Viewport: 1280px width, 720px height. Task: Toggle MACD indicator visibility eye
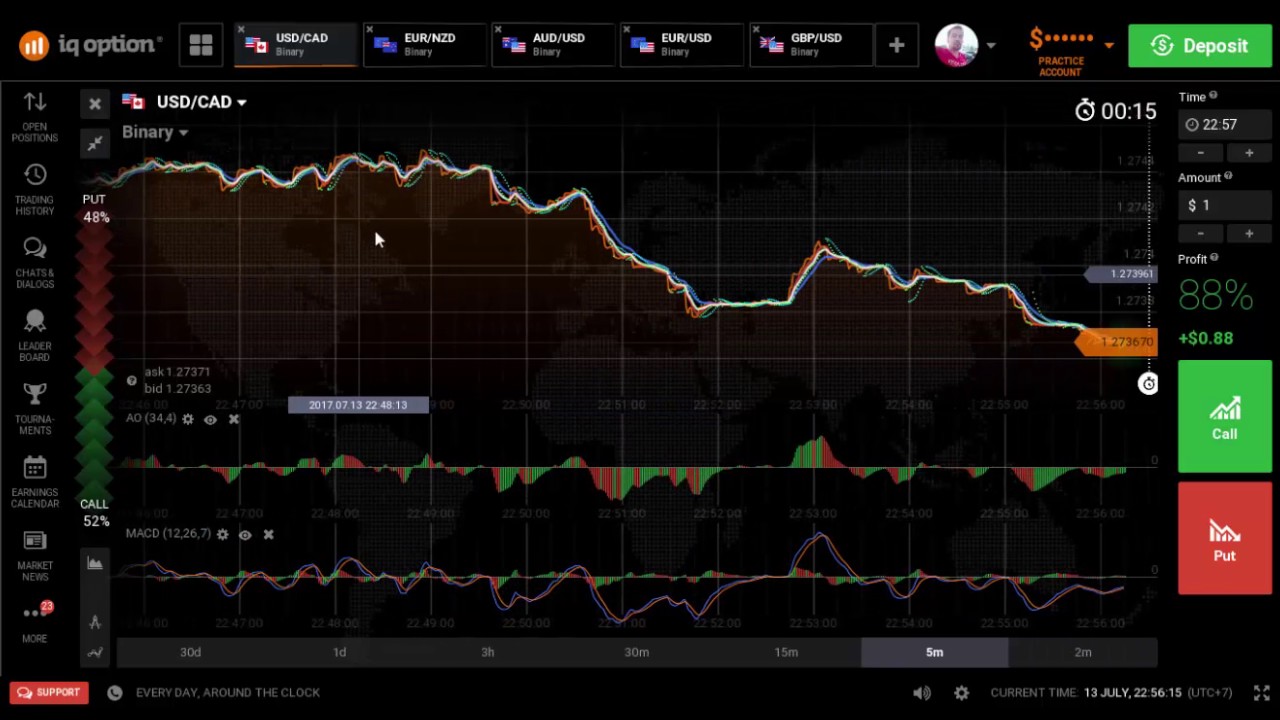[245, 535]
